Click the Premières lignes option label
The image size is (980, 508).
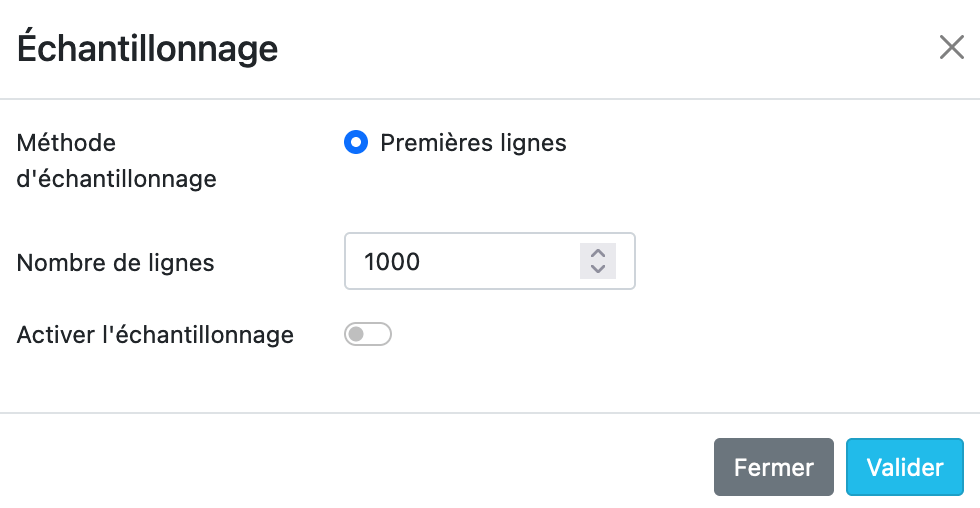click(x=473, y=143)
